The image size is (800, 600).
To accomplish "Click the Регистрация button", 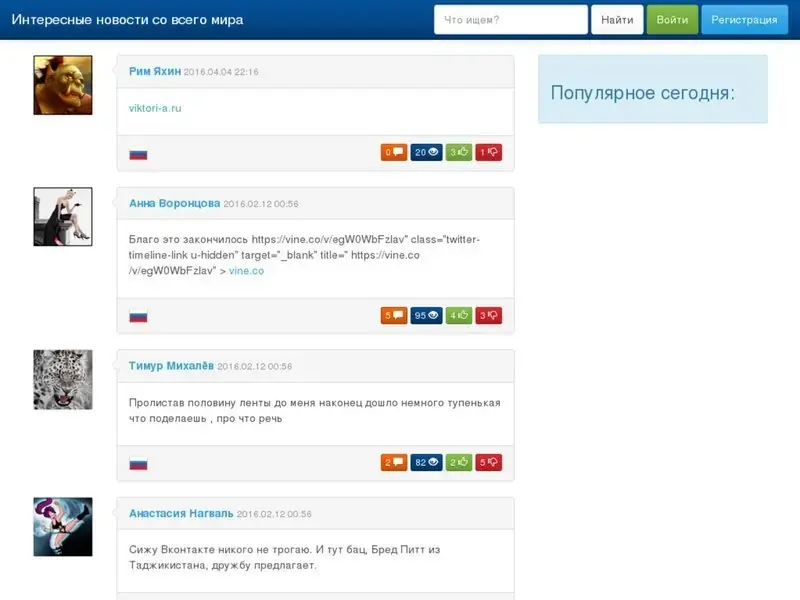I will (744, 20).
